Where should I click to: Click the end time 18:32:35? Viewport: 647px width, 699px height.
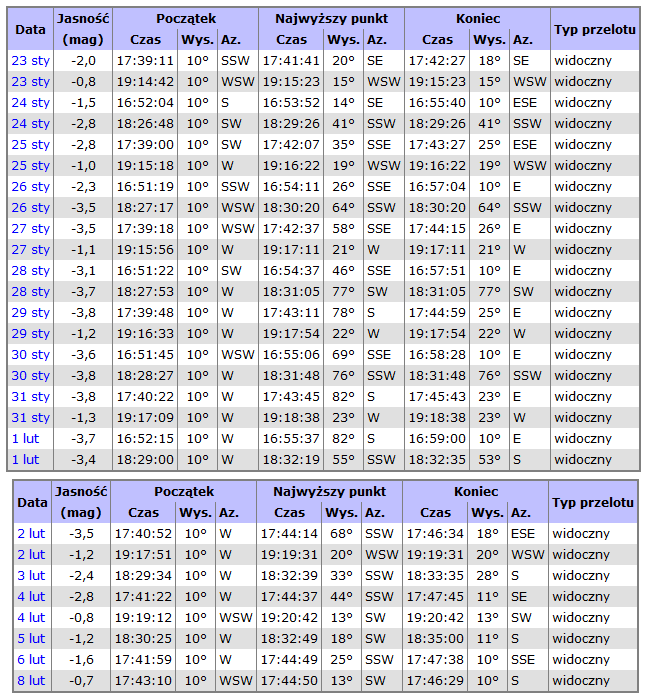tap(437, 459)
